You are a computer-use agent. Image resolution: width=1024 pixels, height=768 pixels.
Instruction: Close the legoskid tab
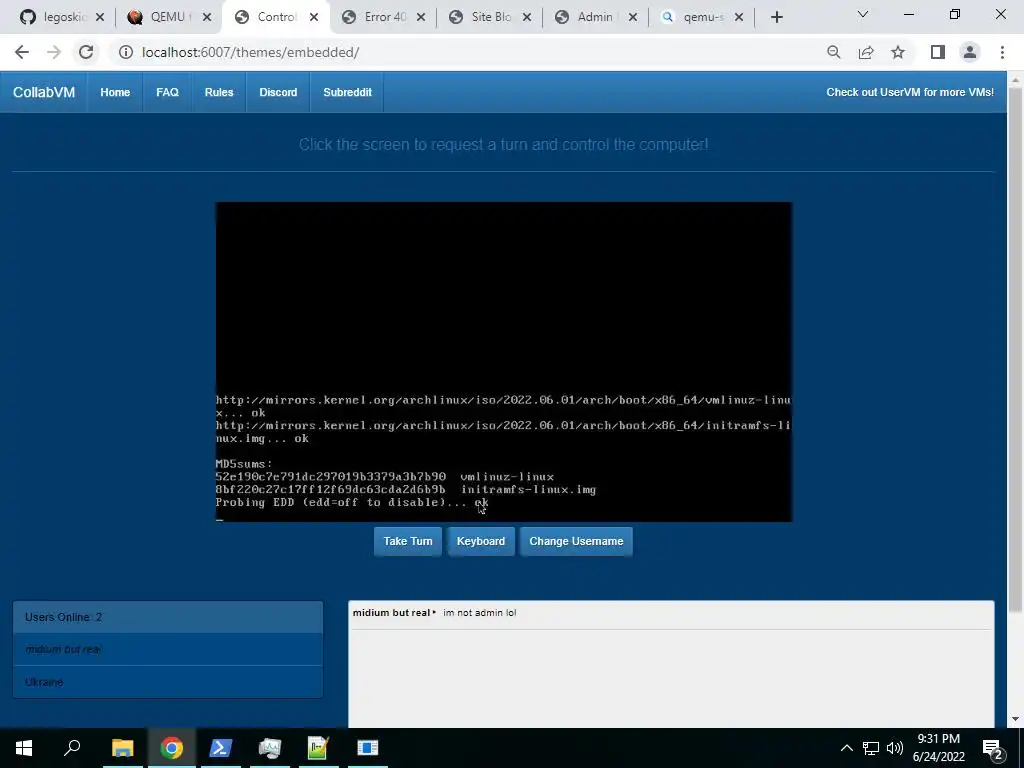(x=100, y=18)
